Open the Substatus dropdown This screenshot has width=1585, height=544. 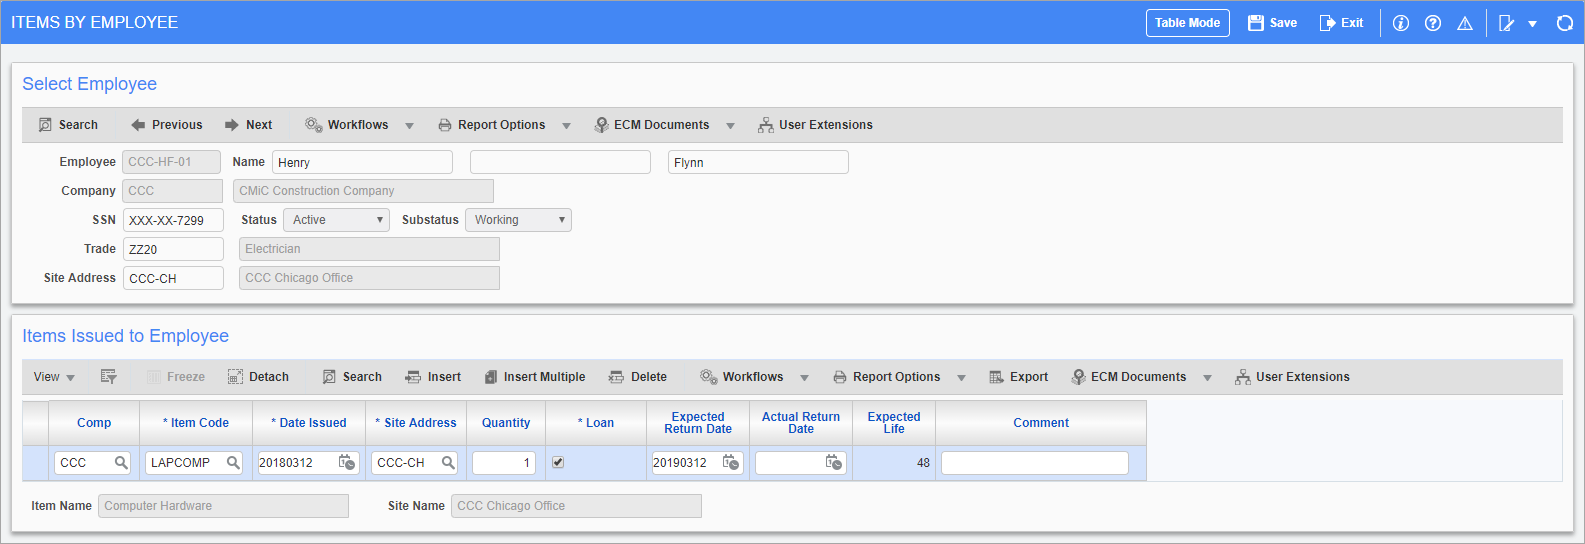pos(518,220)
